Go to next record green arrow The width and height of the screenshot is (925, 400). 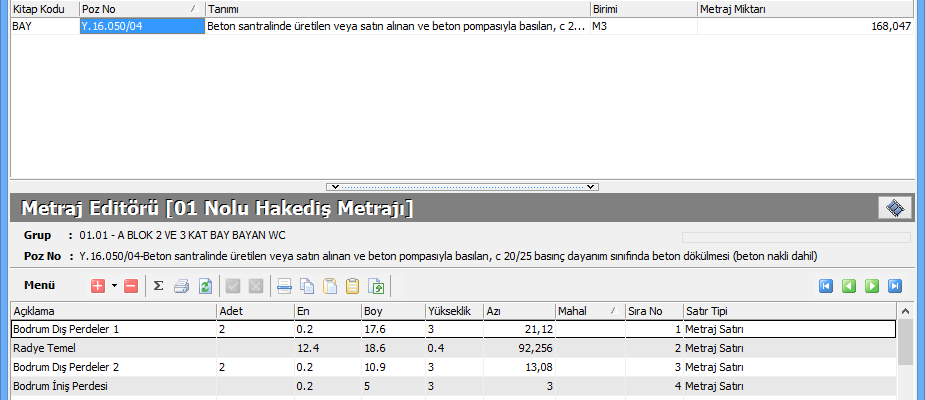[x=872, y=286]
